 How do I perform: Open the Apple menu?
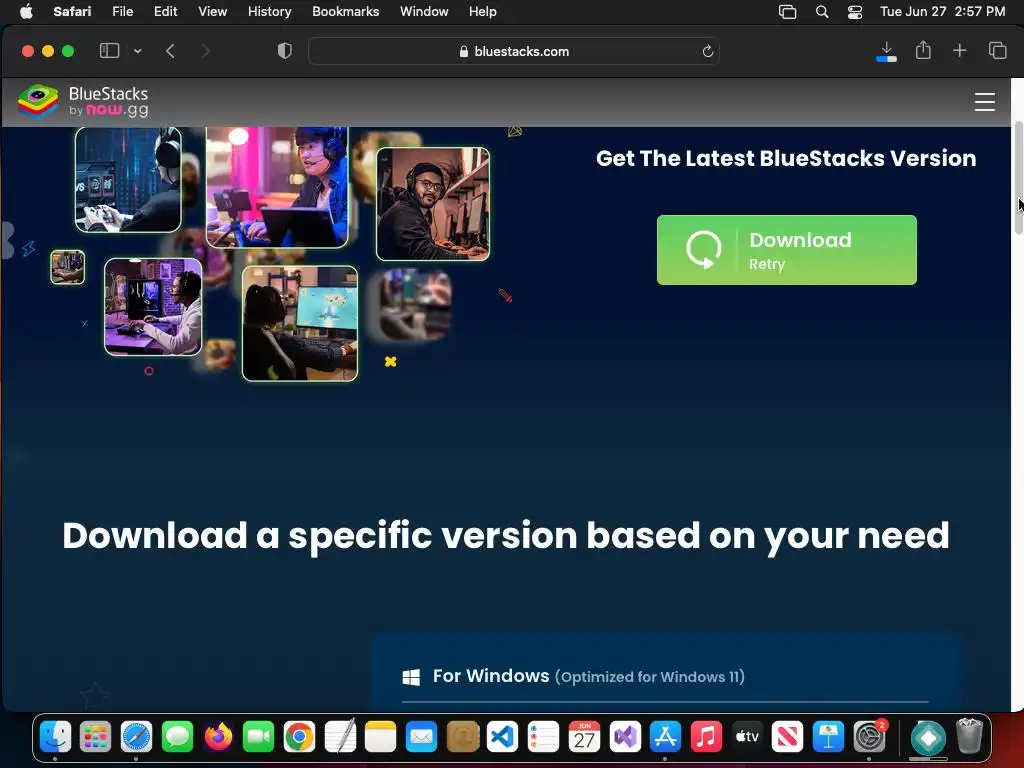[x=26, y=11]
